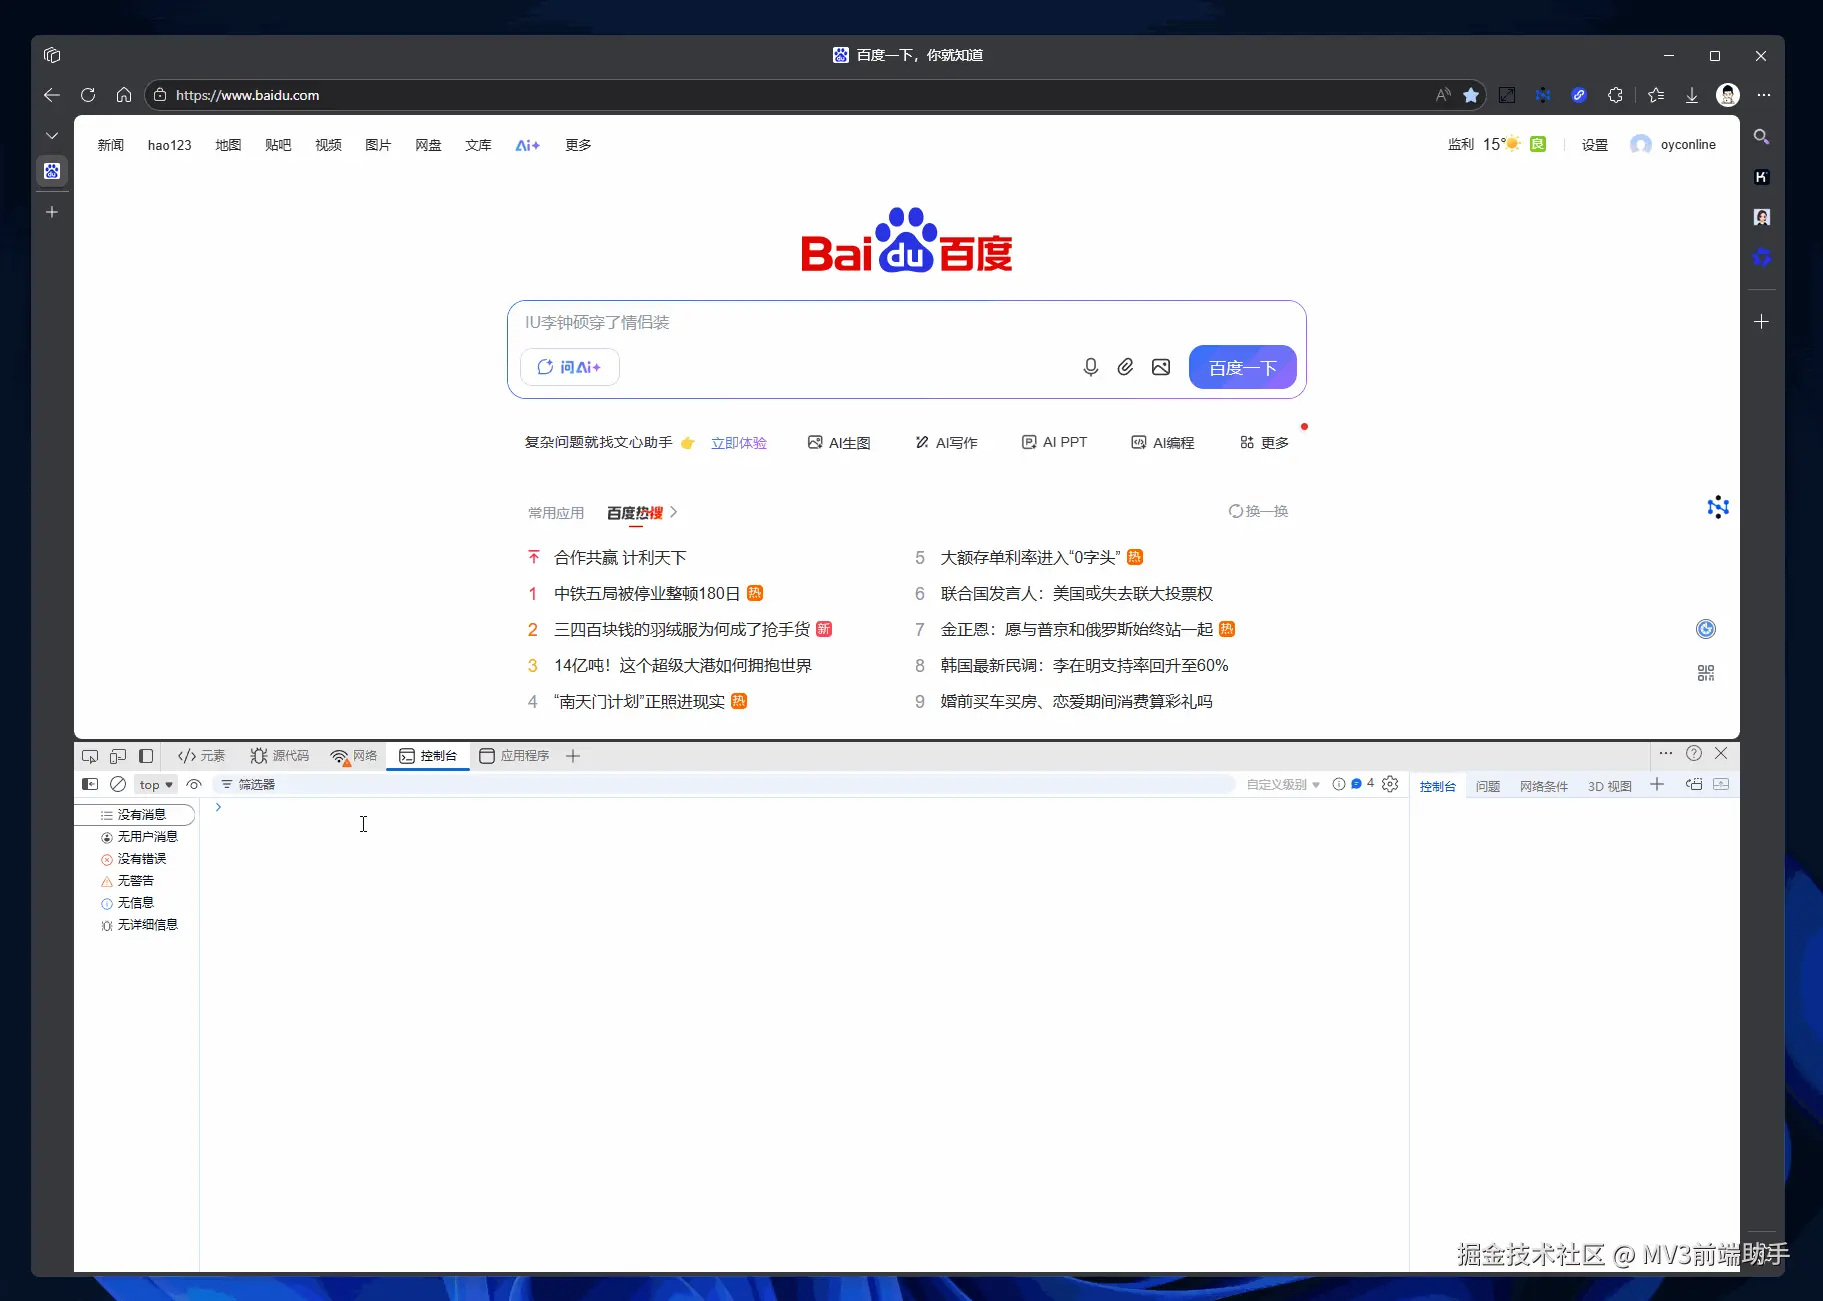The image size is (1823, 1301).
Task: Open the K app in sidebar
Action: point(1762,177)
